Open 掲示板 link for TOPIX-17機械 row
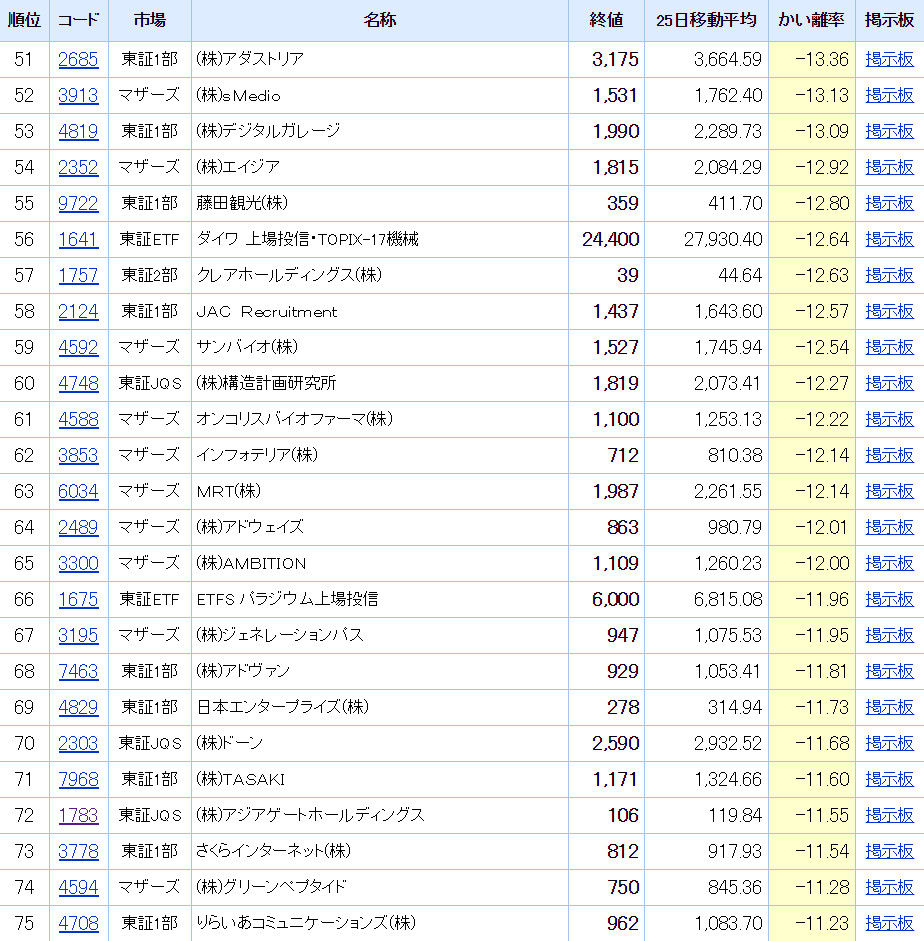The width and height of the screenshot is (924, 941). tap(889, 239)
